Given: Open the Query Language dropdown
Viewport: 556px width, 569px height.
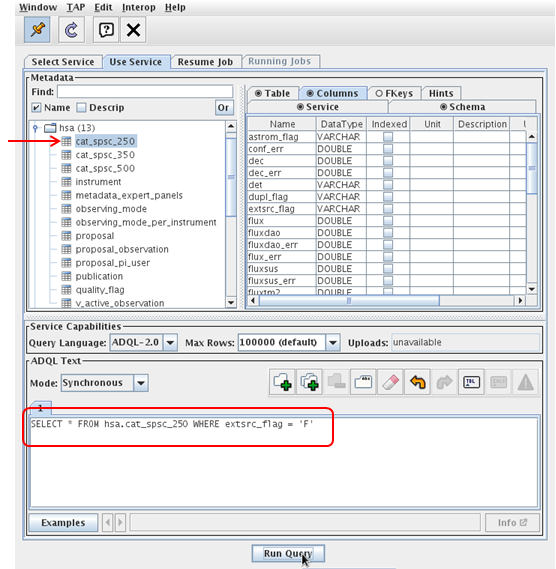Looking at the screenshot, I should [x=170, y=342].
